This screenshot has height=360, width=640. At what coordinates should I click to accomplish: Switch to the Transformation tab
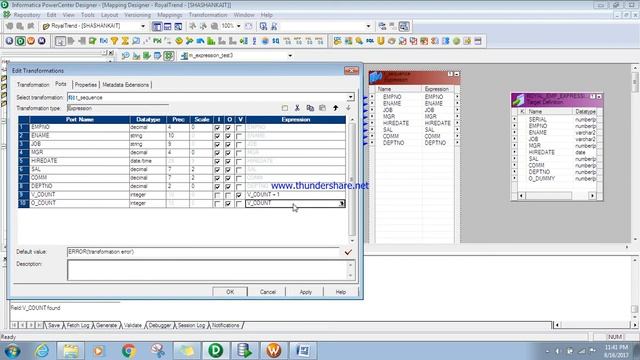tap(33, 84)
